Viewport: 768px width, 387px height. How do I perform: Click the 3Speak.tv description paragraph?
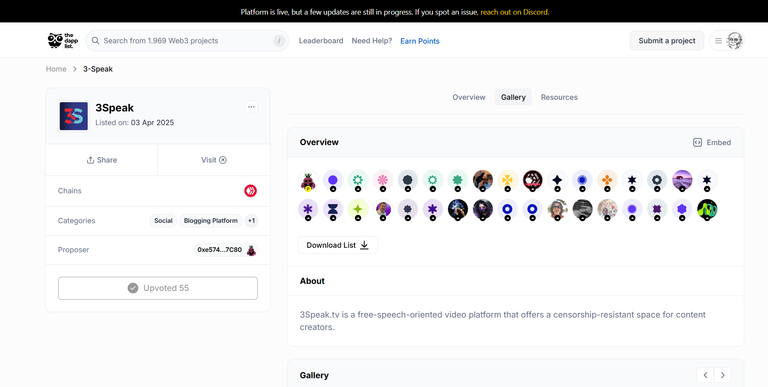503,320
